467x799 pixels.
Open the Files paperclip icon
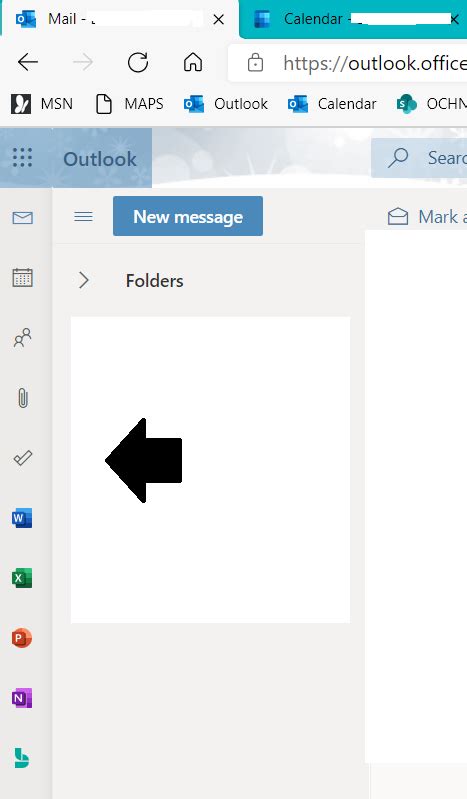(22, 398)
